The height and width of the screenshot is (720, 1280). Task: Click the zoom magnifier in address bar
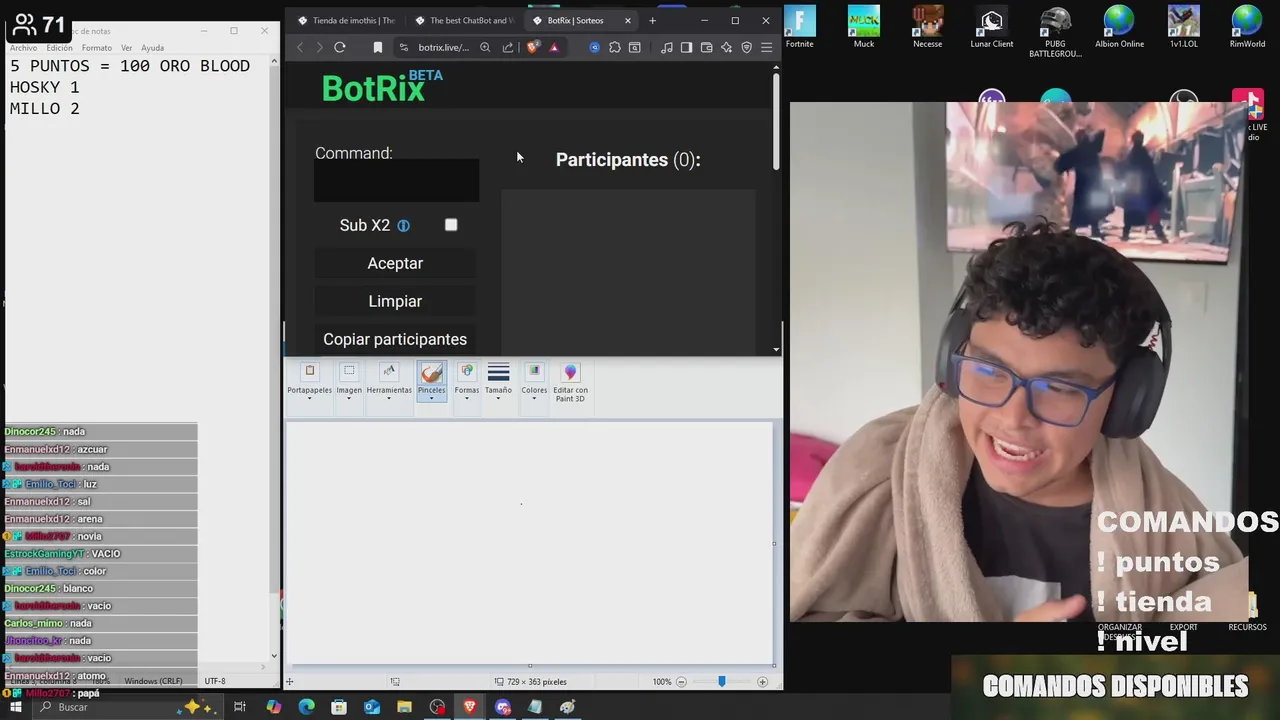pyautogui.click(x=485, y=47)
